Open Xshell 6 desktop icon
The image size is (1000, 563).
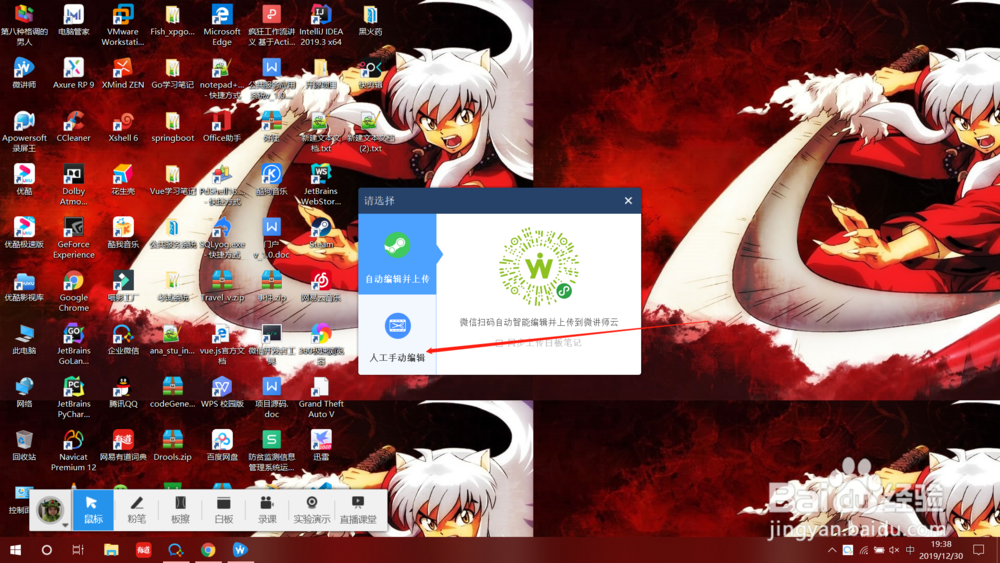coord(122,126)
